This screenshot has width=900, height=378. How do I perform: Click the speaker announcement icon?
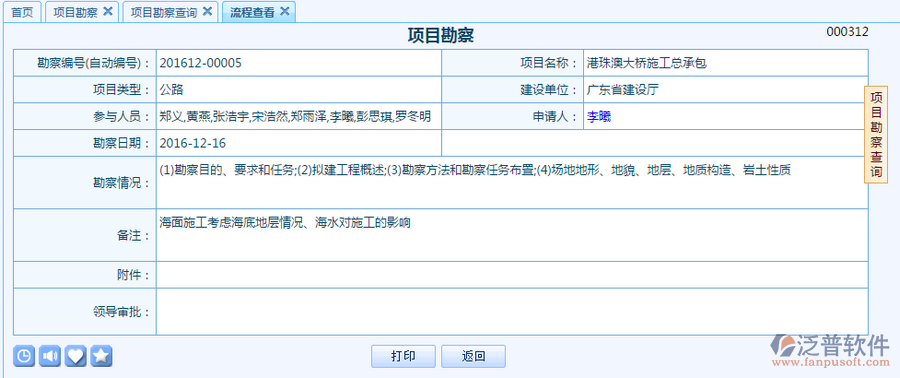(49, 356)
